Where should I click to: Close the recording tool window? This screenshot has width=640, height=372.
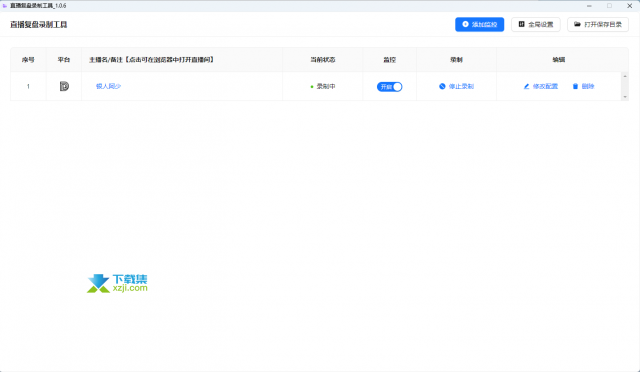(629, 6)
